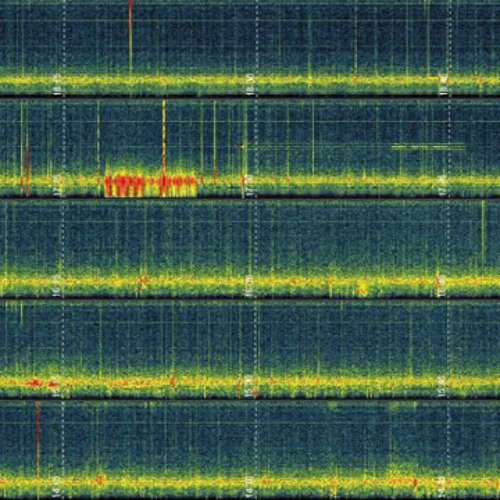The image size is (500, 500).
Task: Click the 18:30 rotated time label
Action: click(x=251, y=85)
